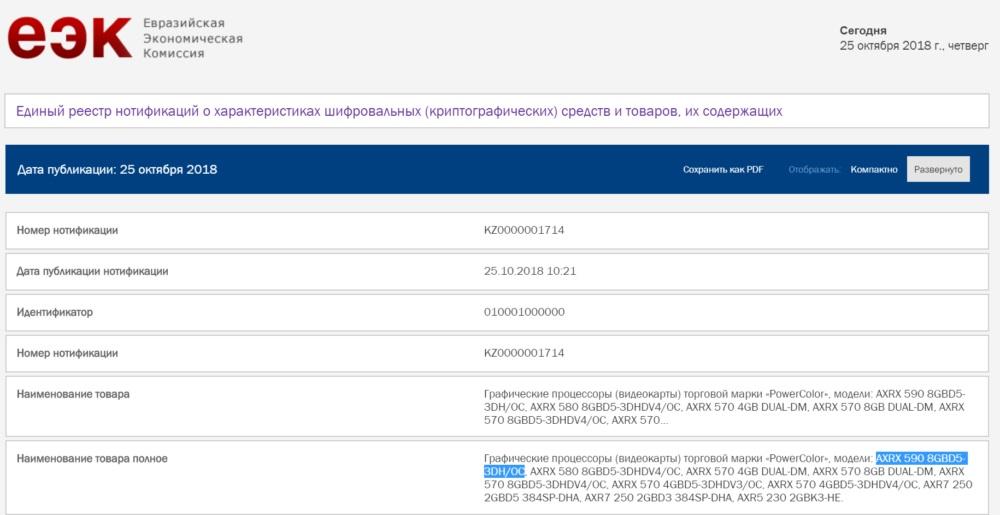Click Сохранить как PDF
This screenshot has width=1000, height=515.
coord(723,170)
